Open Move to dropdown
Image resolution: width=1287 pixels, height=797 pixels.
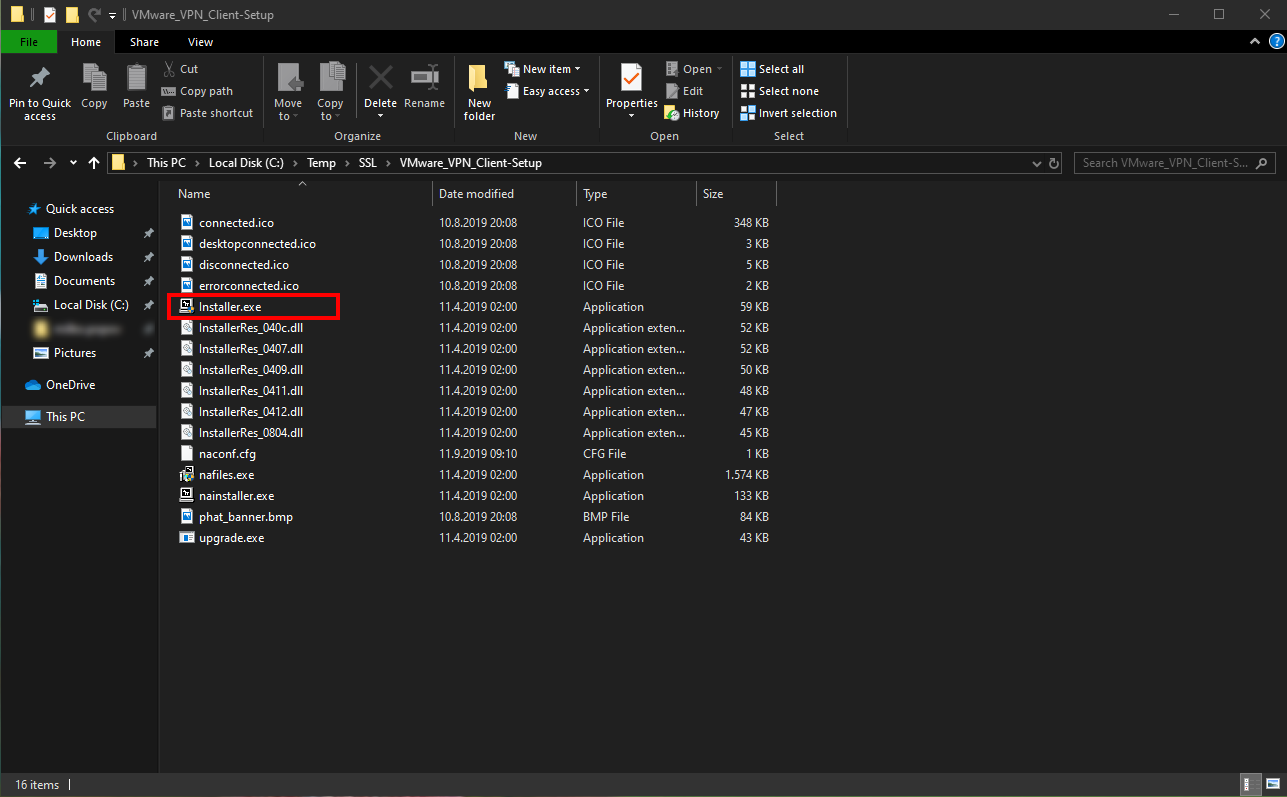point(288,92)
